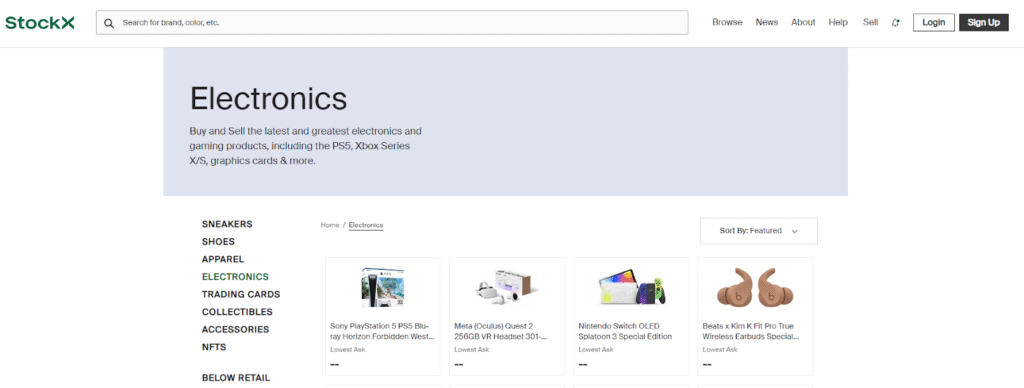Select the NFTs category
The height and width of the screenshot is (388, 1024).
click(214, 348)
